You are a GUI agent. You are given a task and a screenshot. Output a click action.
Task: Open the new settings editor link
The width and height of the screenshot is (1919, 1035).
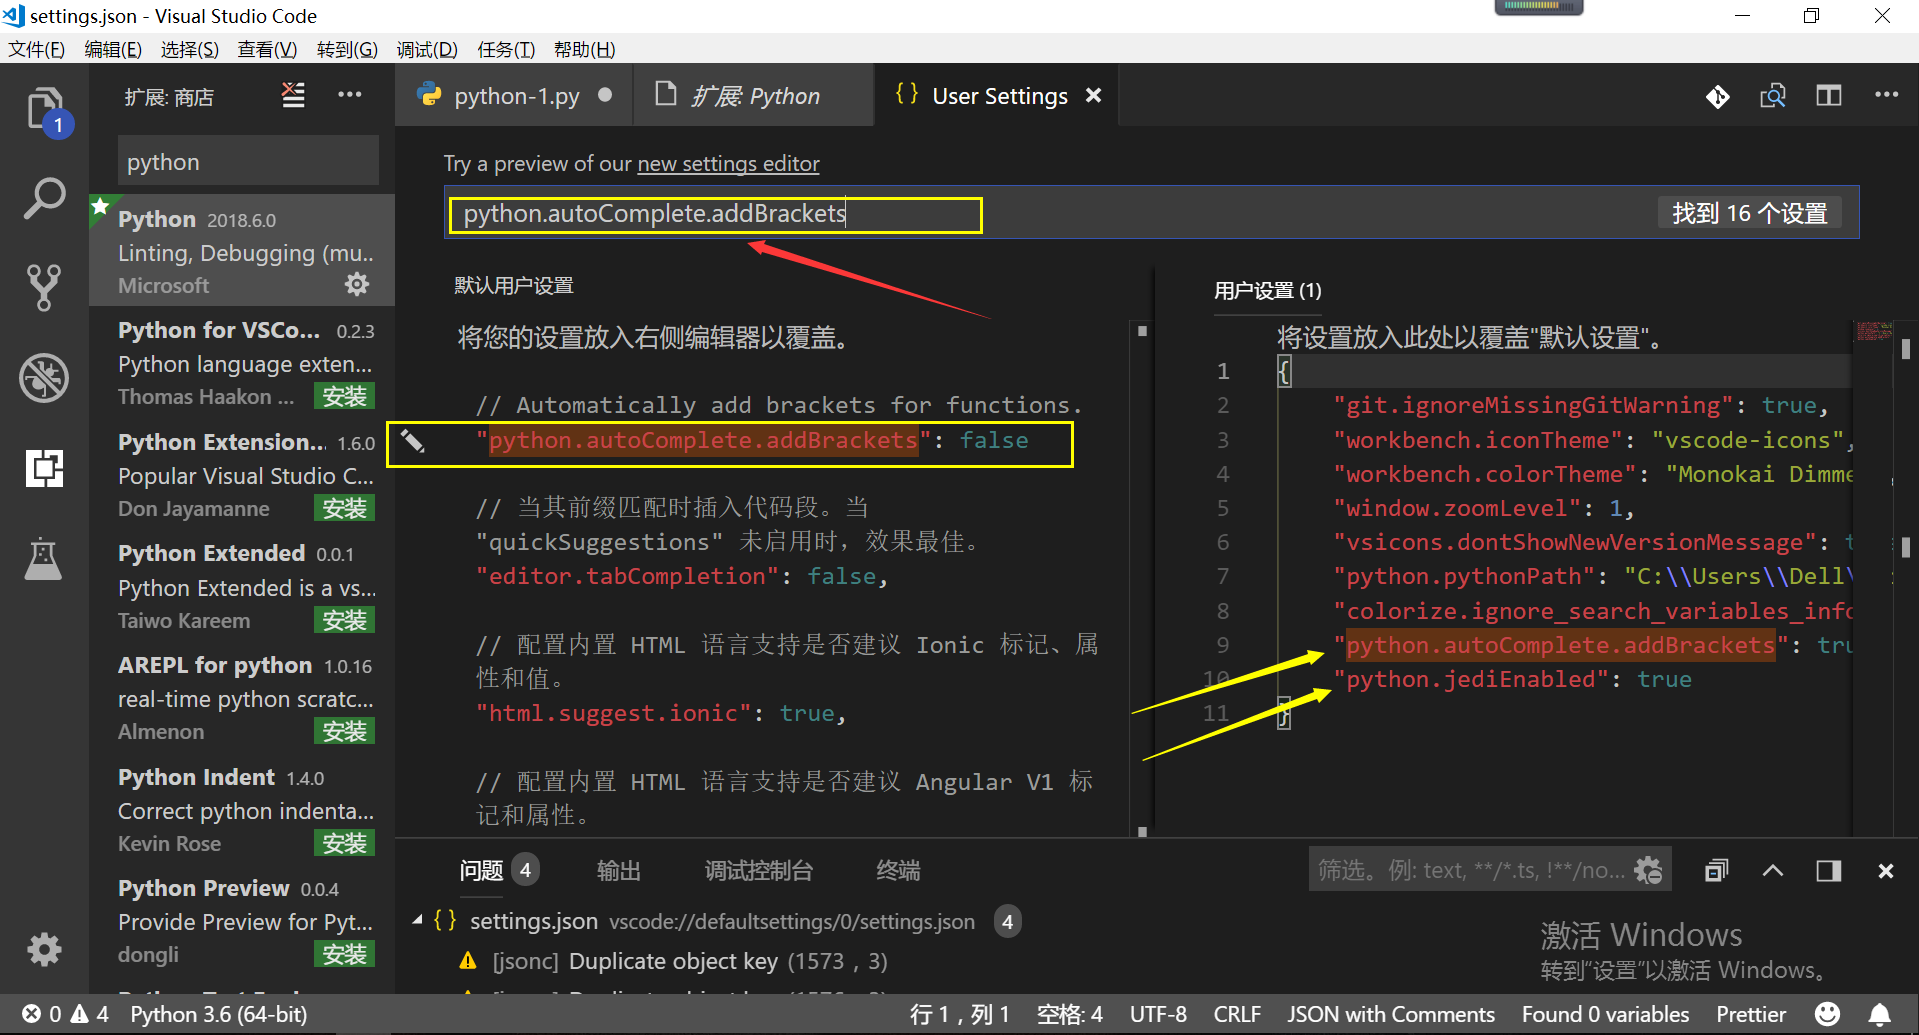[728, 164]
